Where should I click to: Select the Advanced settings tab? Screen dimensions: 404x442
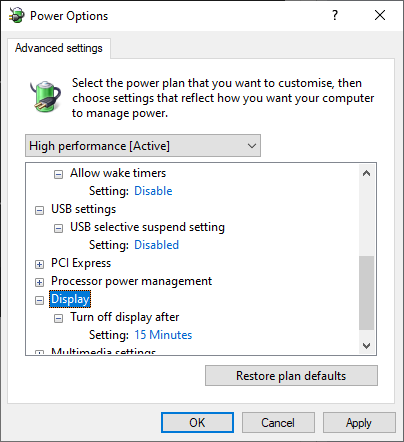coord(59,48)
